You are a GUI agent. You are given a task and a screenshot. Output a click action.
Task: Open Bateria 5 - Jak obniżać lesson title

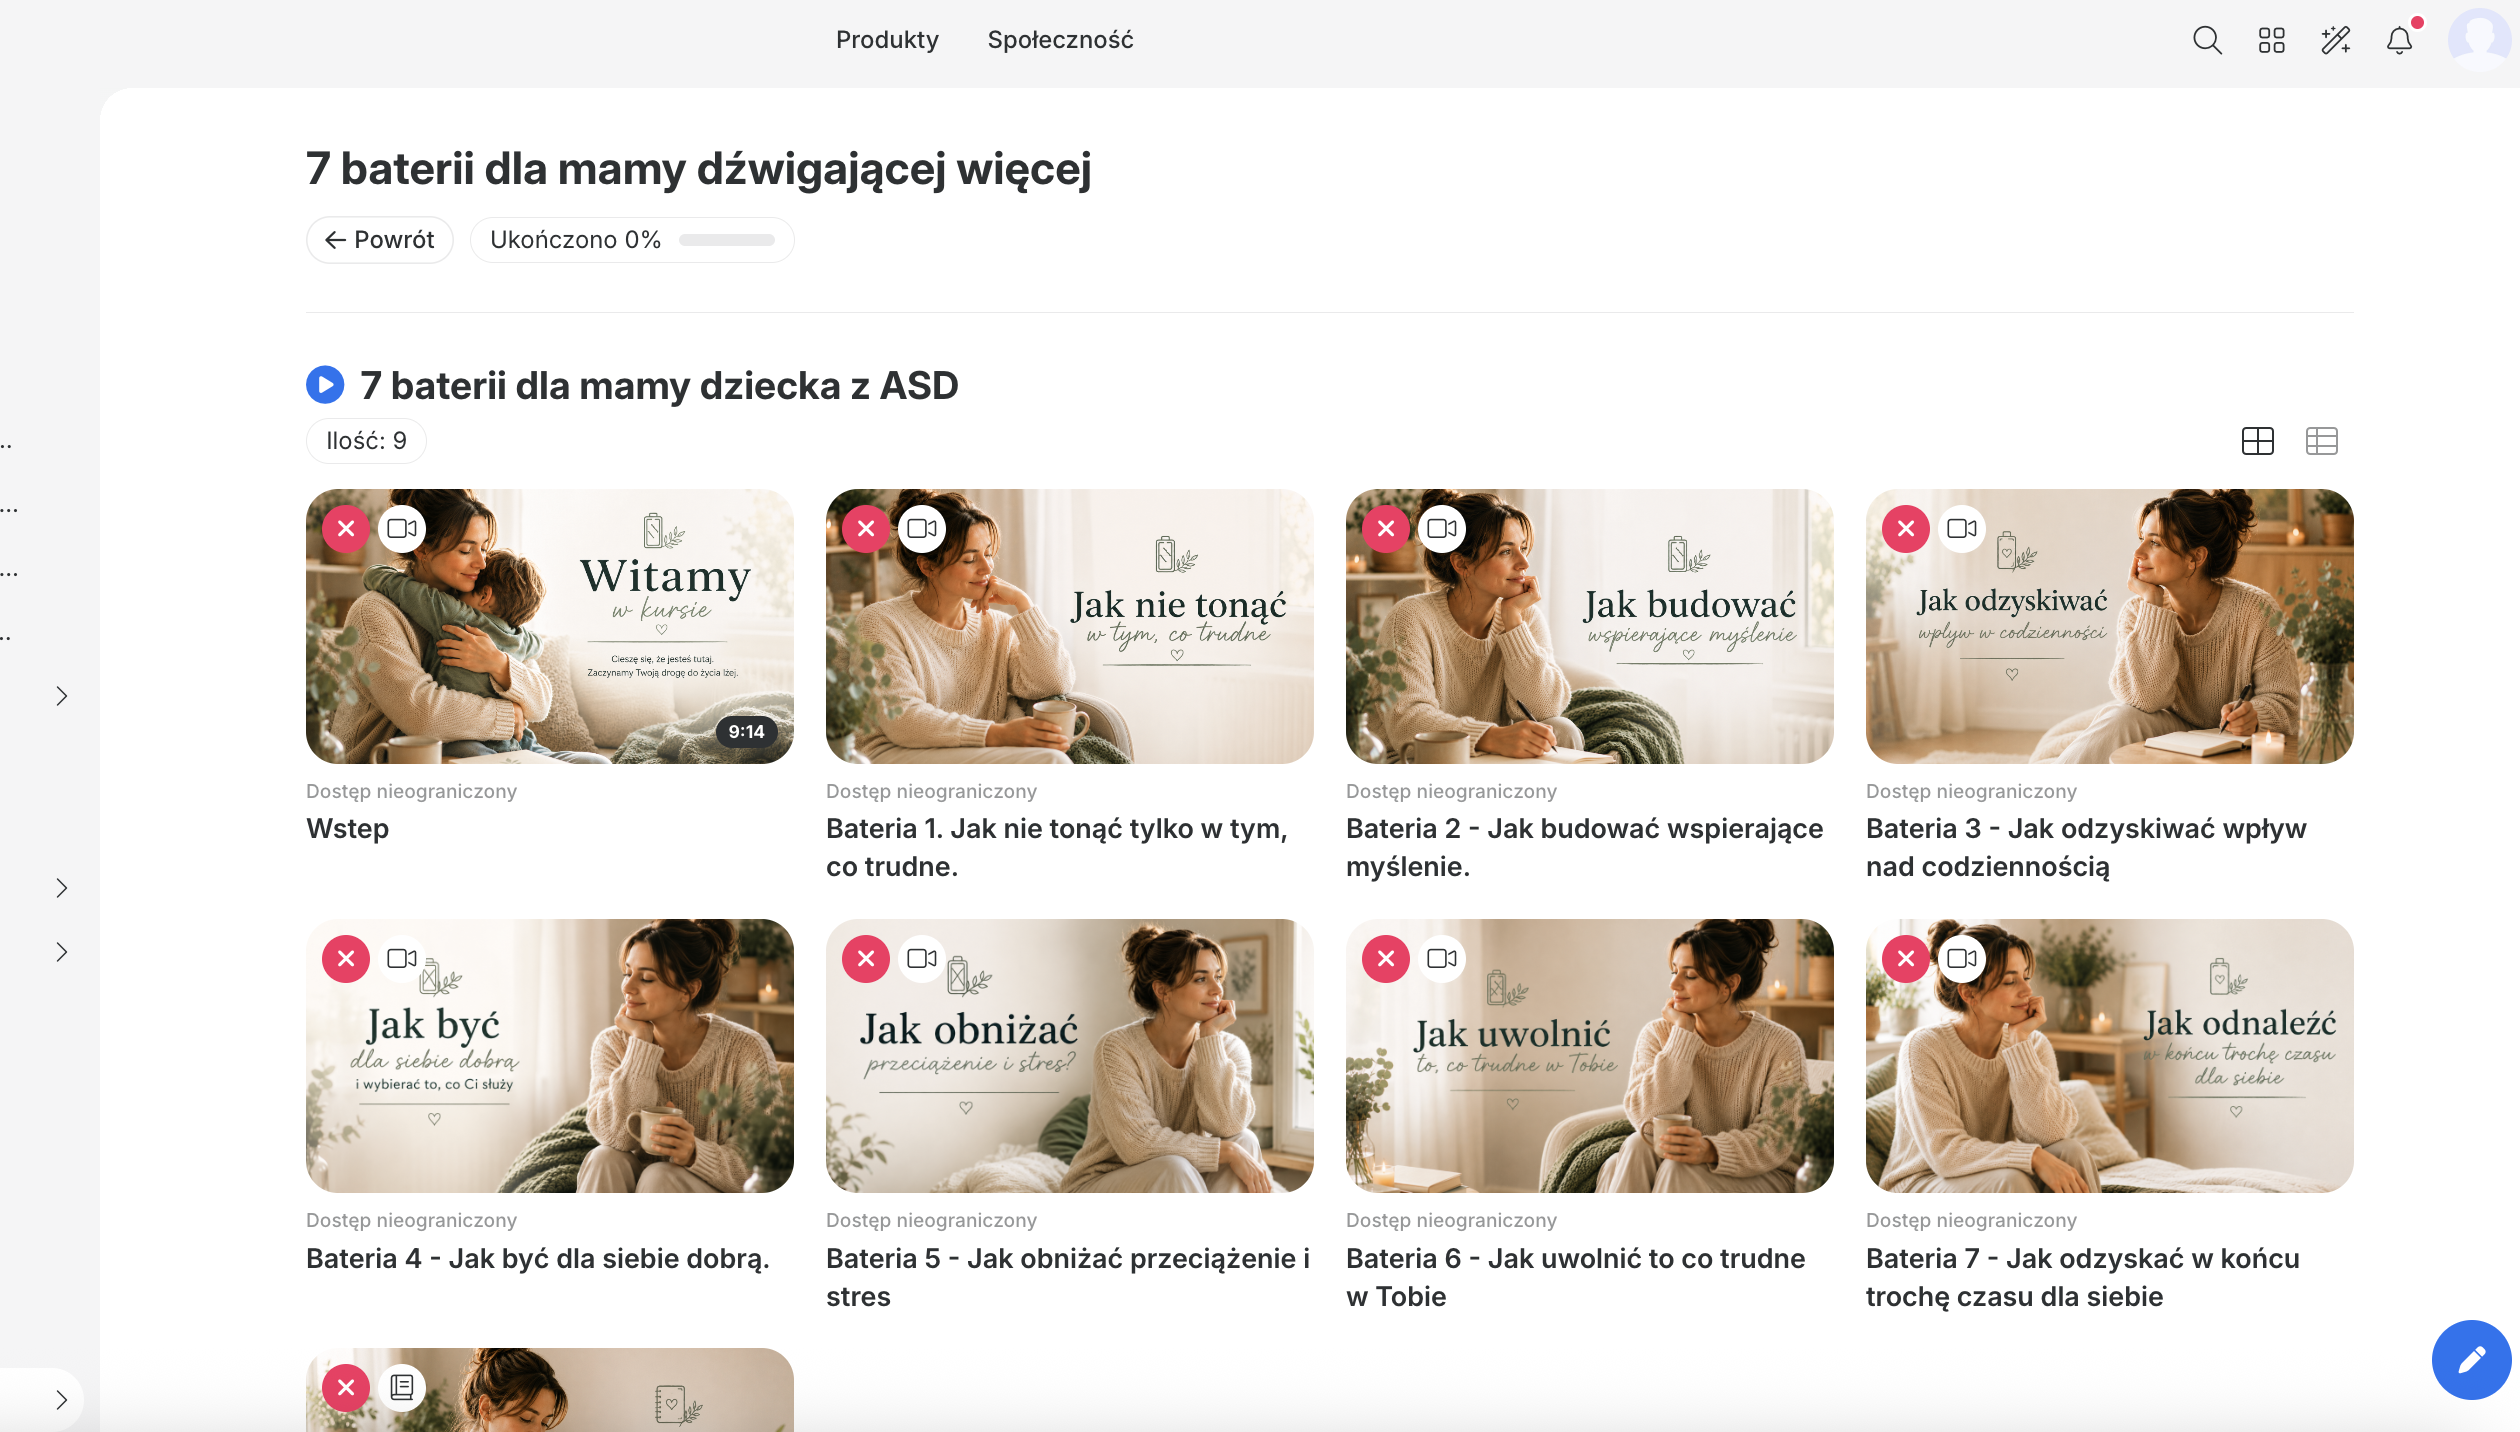[1068, 1278]
